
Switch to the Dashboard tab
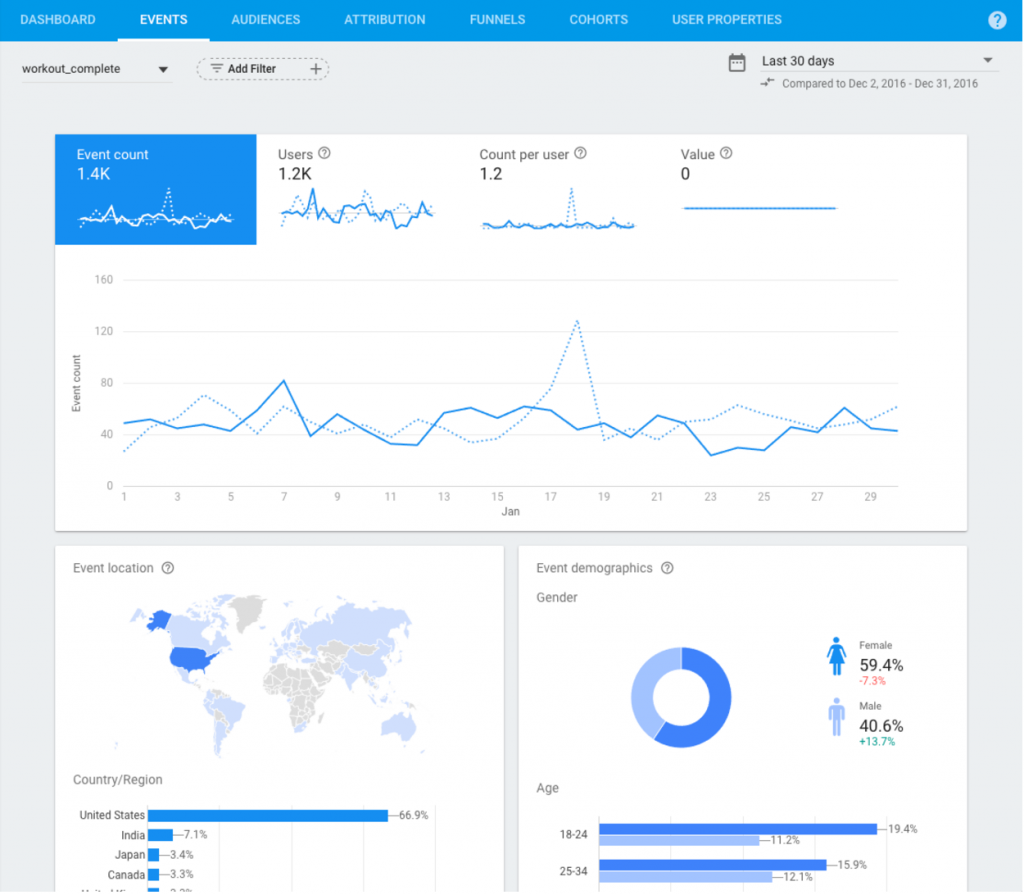click(x=58, y=20)
